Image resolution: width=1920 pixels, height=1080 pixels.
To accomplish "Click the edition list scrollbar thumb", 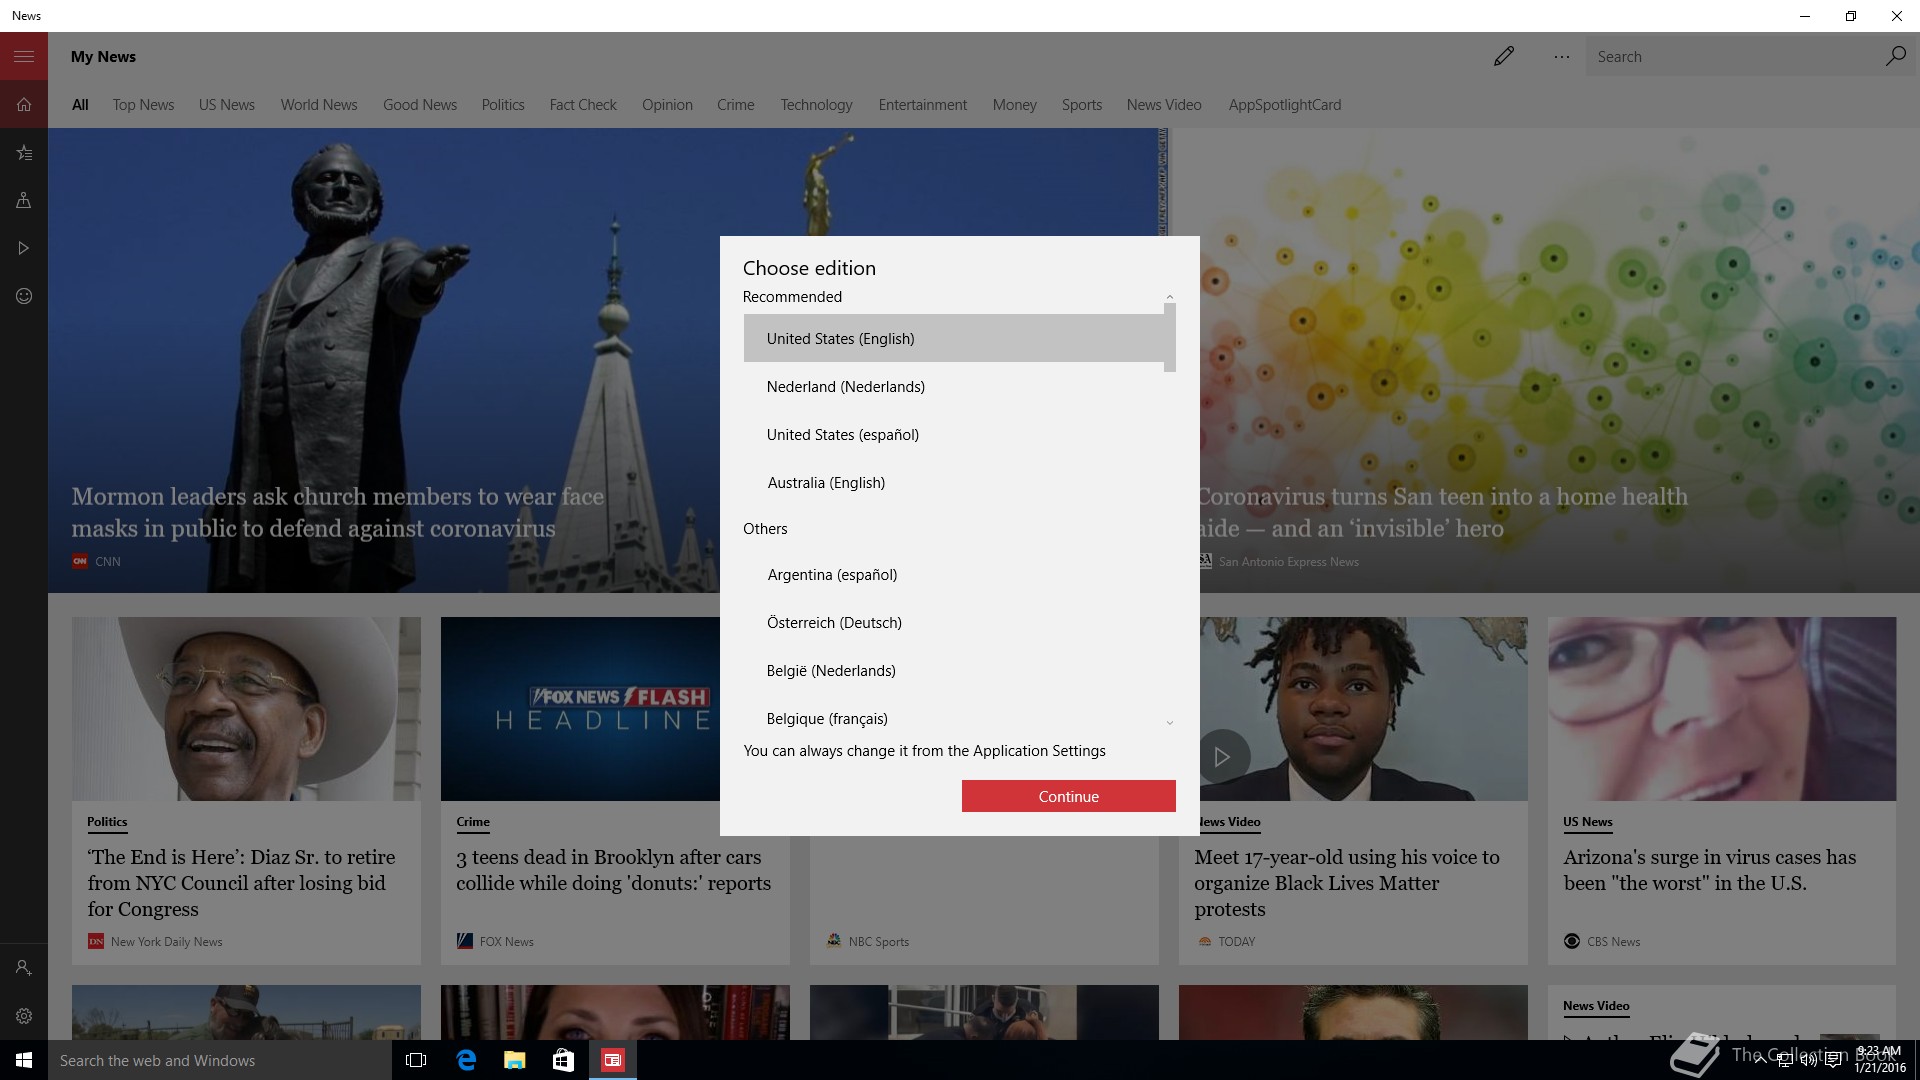I will coord(1169,338).
